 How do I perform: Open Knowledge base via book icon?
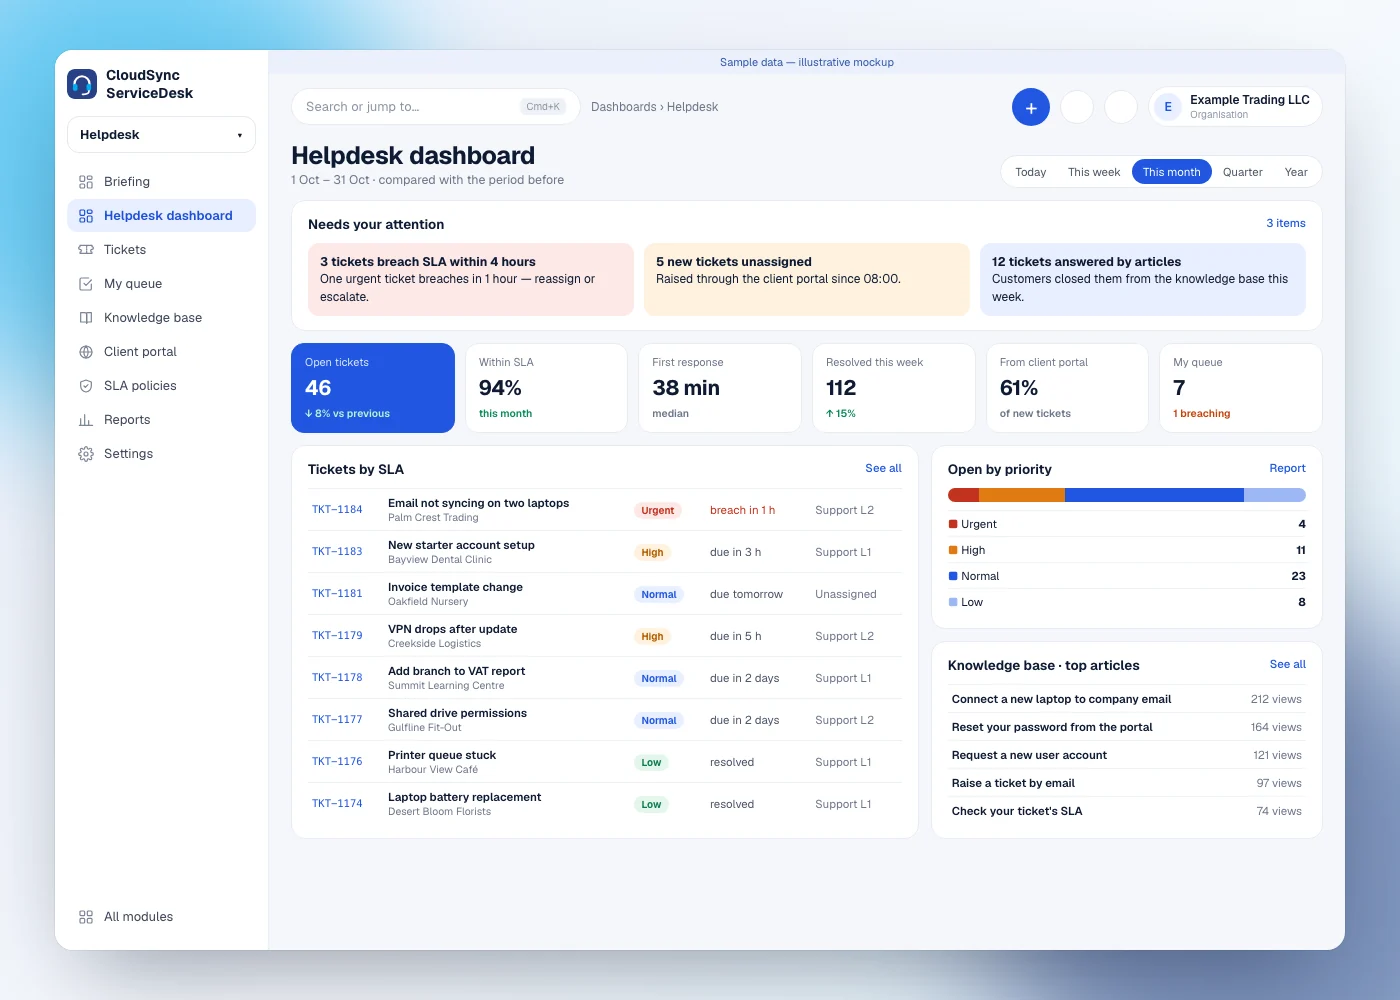(x=86, y=318)
